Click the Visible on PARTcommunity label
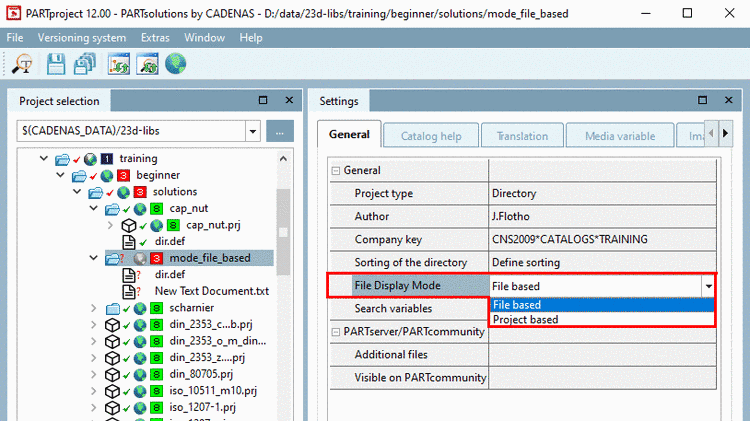The height and width of the screenshot is (421, 750). click(x=420, y=377)
